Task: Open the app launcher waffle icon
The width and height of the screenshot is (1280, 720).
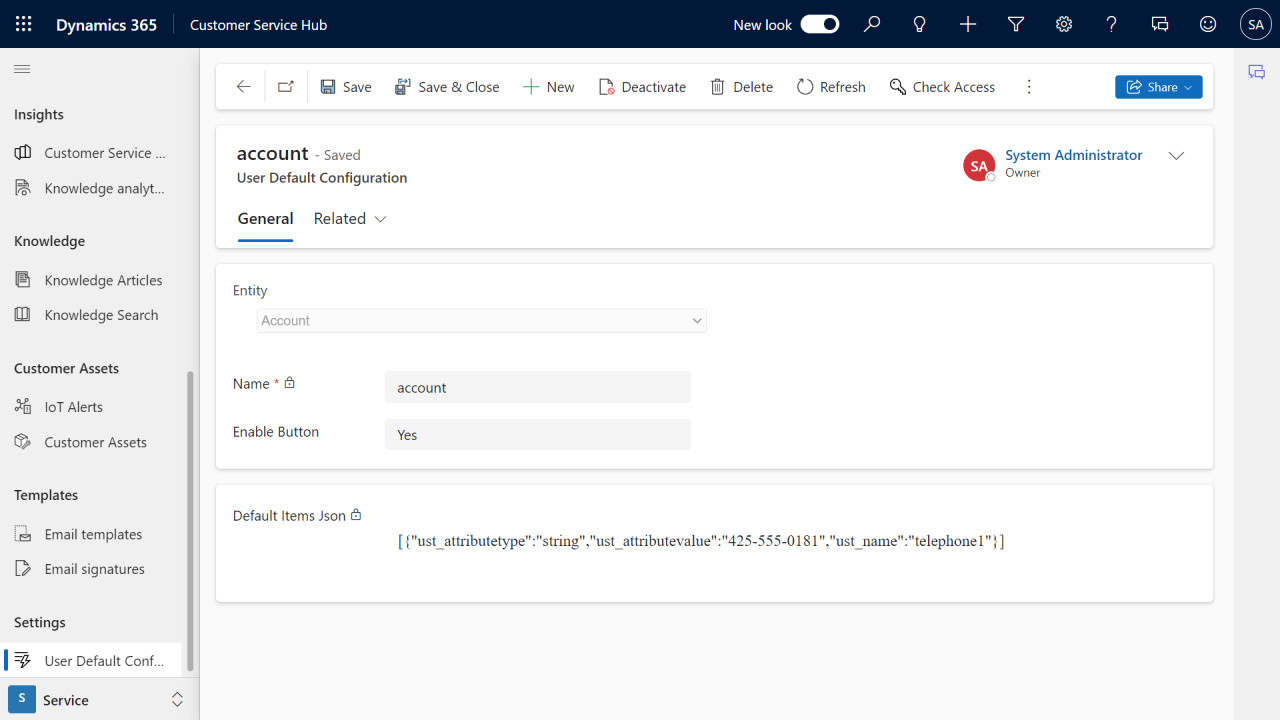Action: click(x=24, y=24)
